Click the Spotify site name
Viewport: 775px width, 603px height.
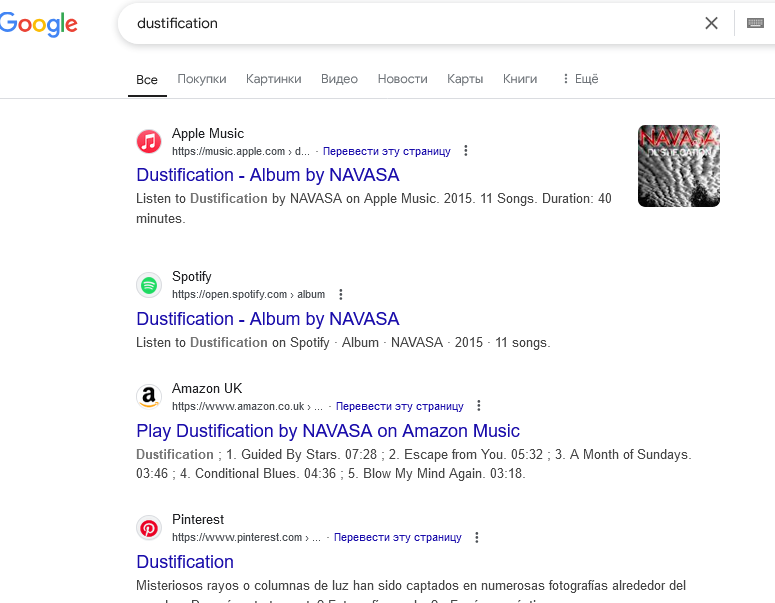[x=191, y=276]
